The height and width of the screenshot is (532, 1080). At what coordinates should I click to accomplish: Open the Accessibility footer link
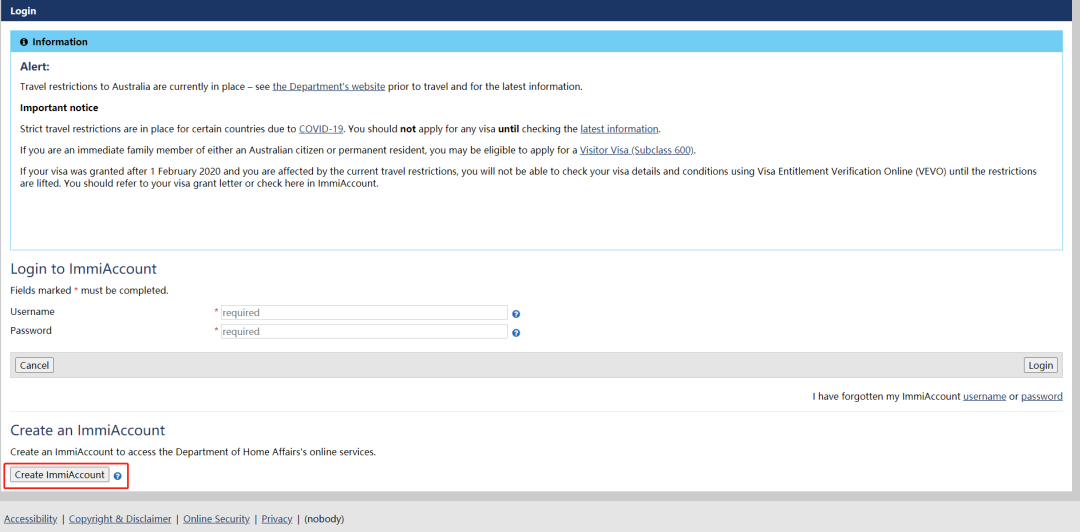(x=31, y=519)
